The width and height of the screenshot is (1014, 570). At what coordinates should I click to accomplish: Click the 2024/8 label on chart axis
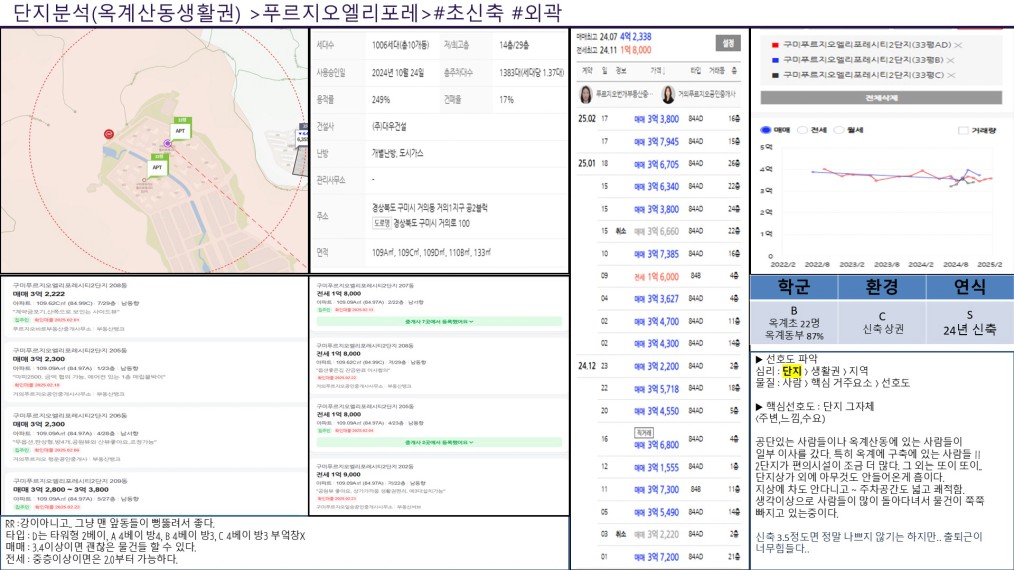pos(955,265)
